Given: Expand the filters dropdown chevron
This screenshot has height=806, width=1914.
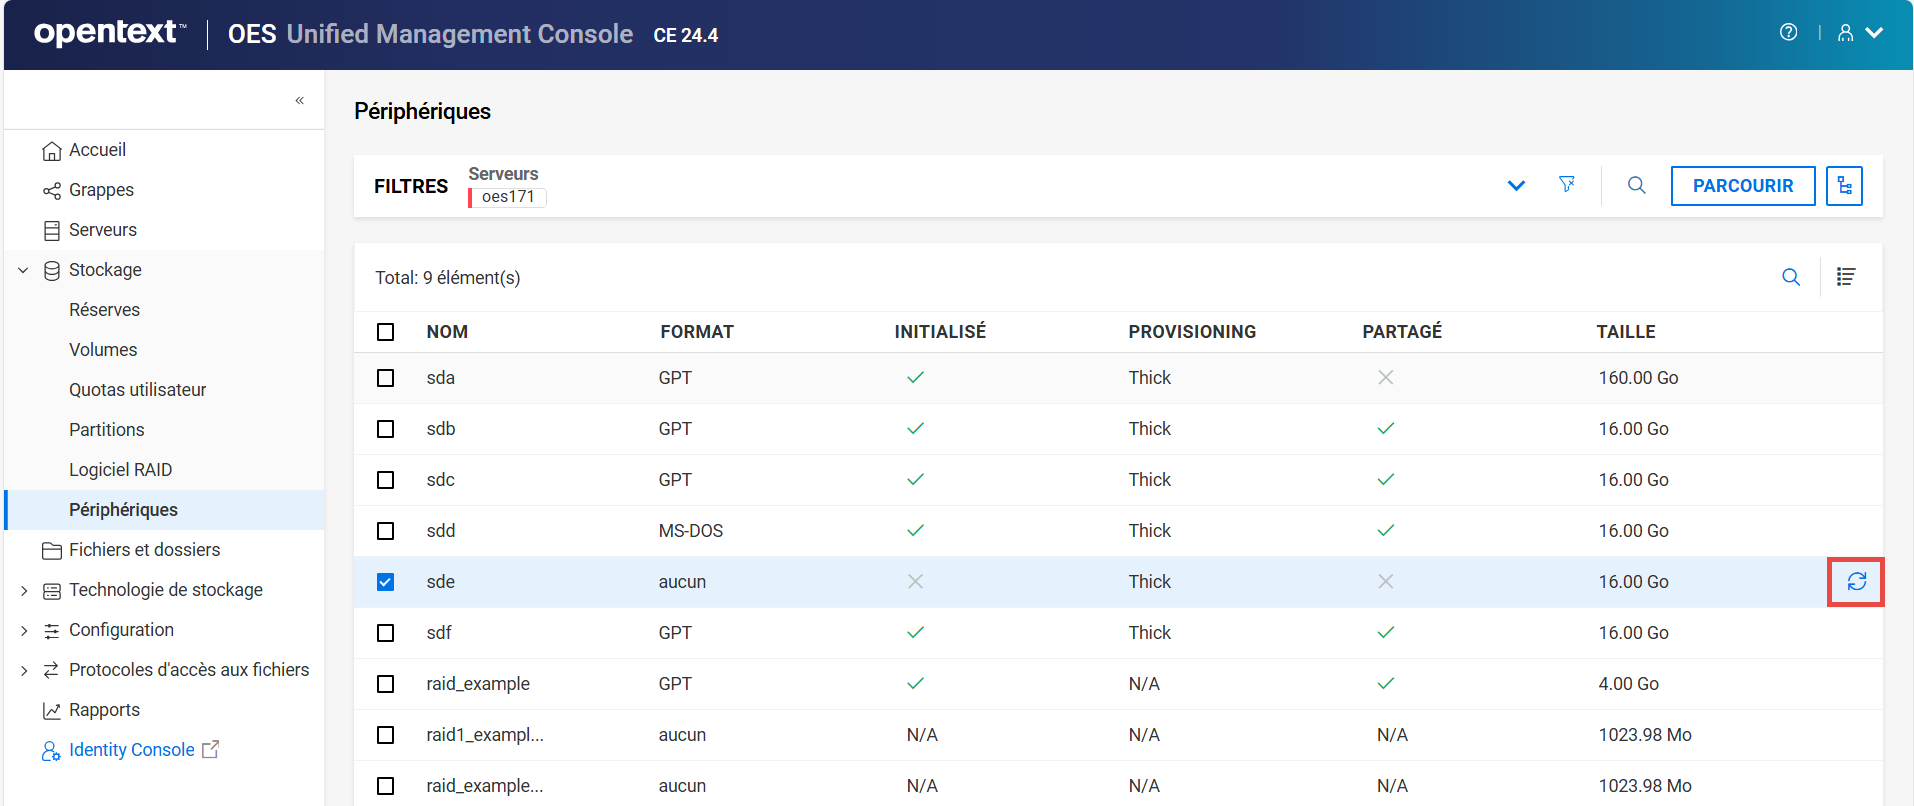Looking at the screenshot, I should pos(1516,186).
